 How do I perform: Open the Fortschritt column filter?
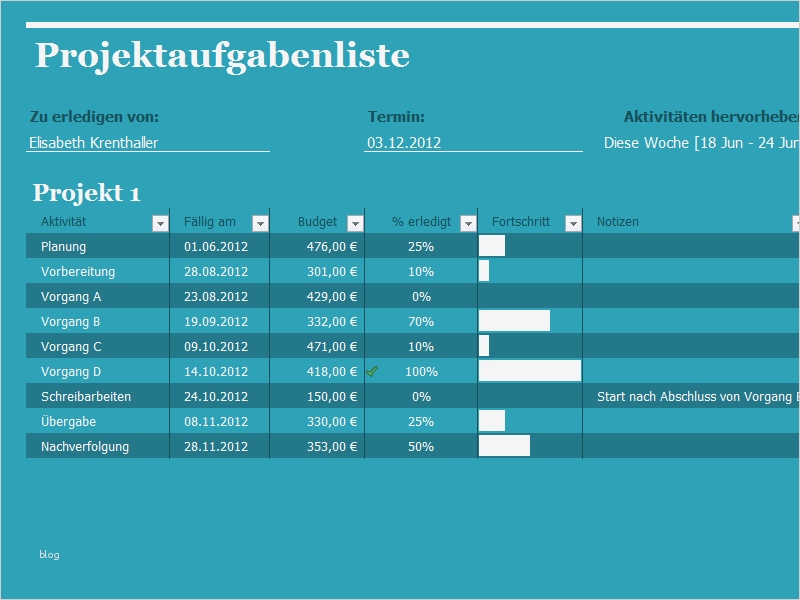(572, 221)
